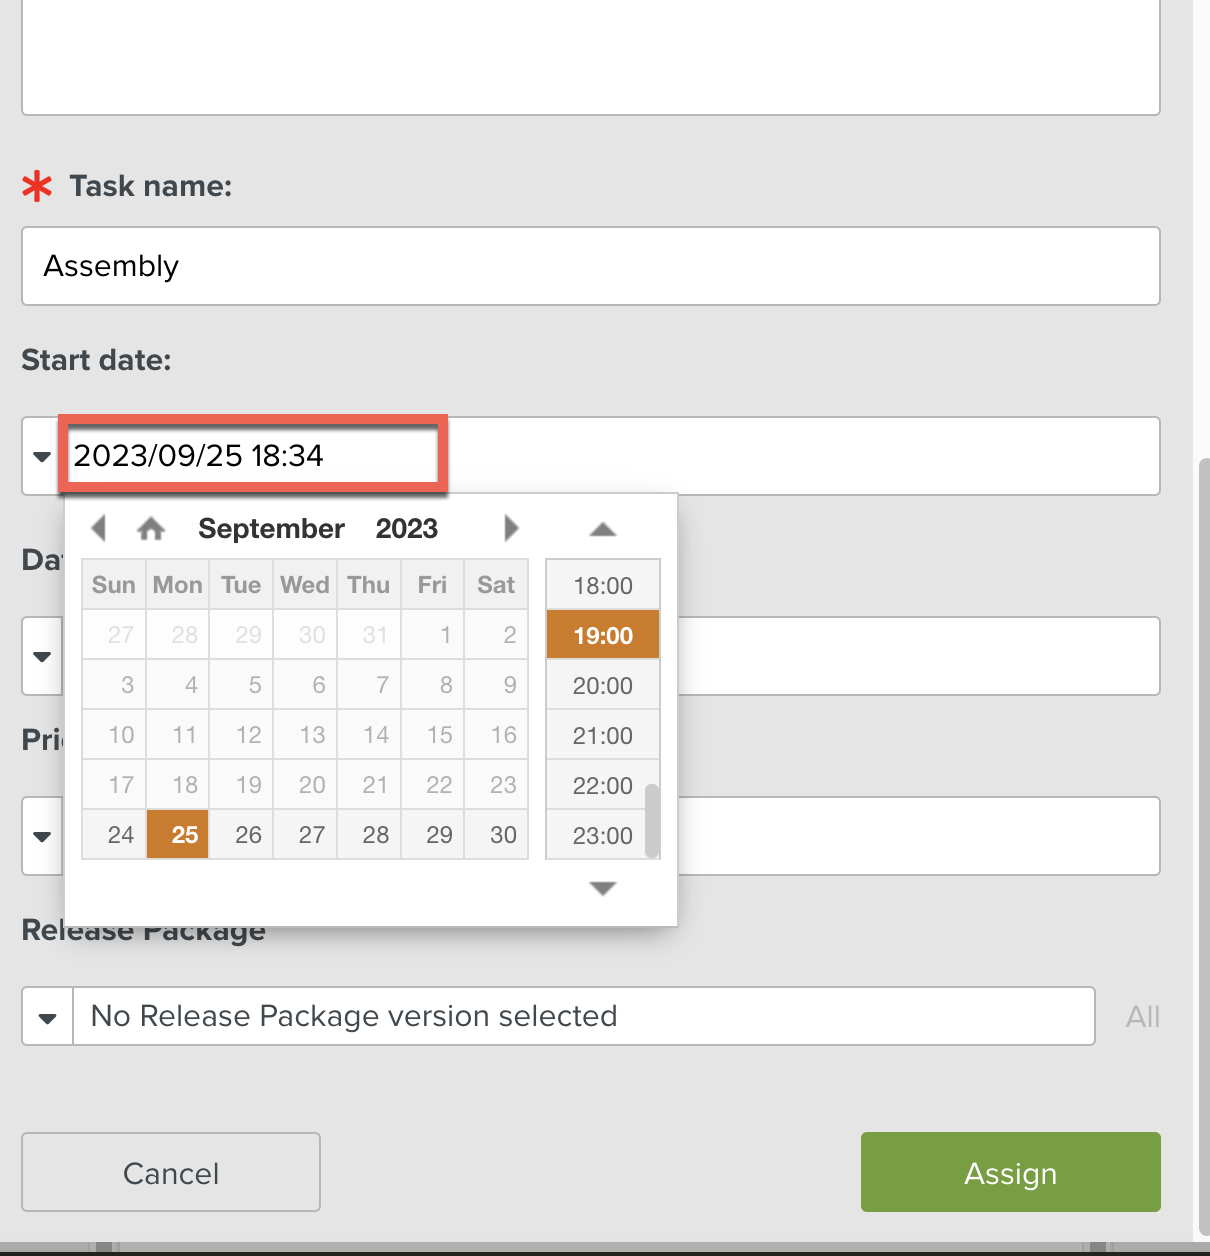Pick September 30 on the calendar

click(x=503, y=835)
